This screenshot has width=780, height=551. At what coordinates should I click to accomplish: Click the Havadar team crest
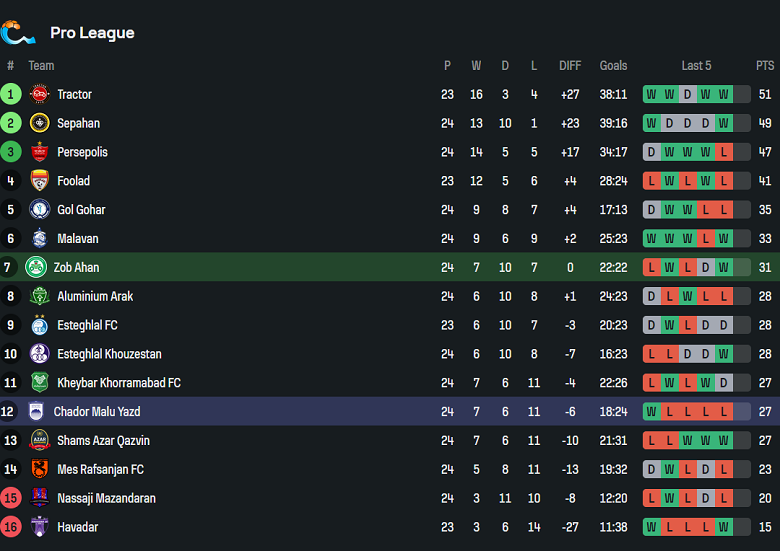pyautogui.click(x=40, y=527)
